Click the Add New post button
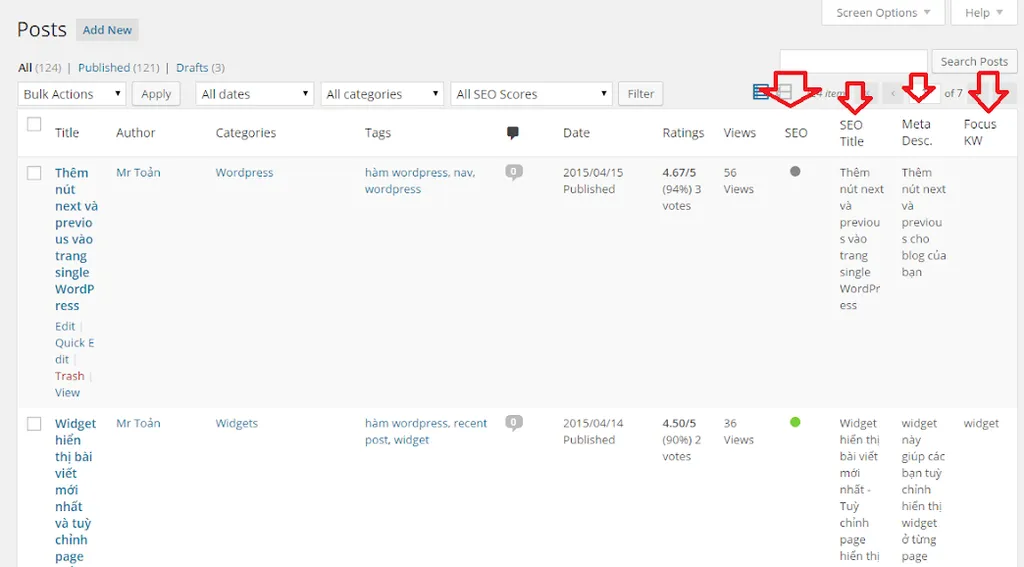The width and height of the screenshot is (1024, 567). click(107, 30)
